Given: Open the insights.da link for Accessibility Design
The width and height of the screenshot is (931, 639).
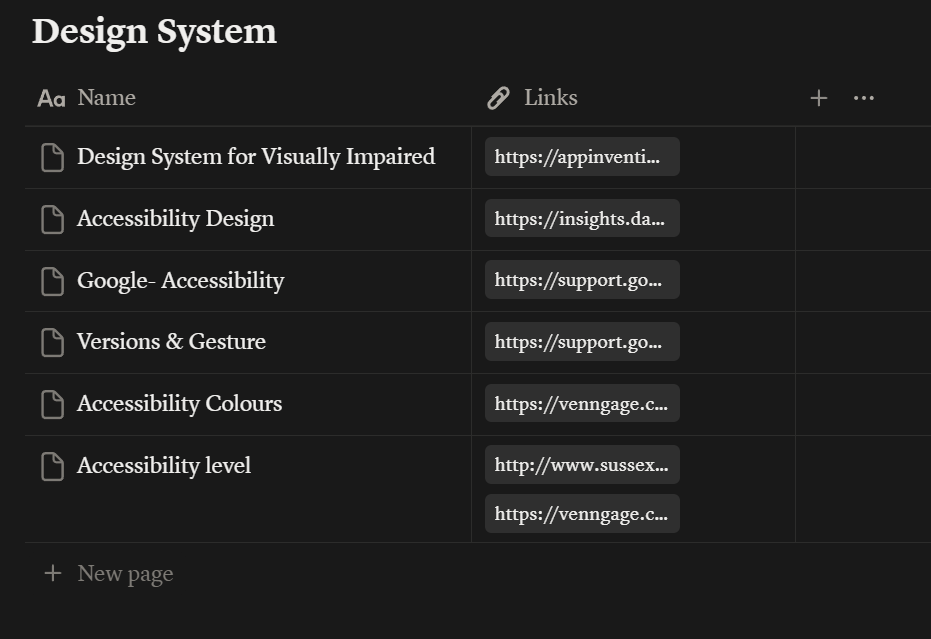Looking at the screenshot, I should (581, 218).
